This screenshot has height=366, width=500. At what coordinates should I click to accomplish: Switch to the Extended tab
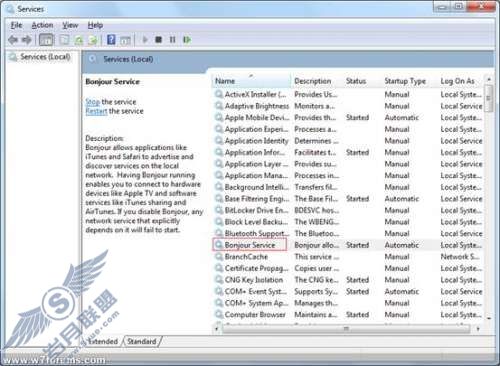[x=103, y=341]
